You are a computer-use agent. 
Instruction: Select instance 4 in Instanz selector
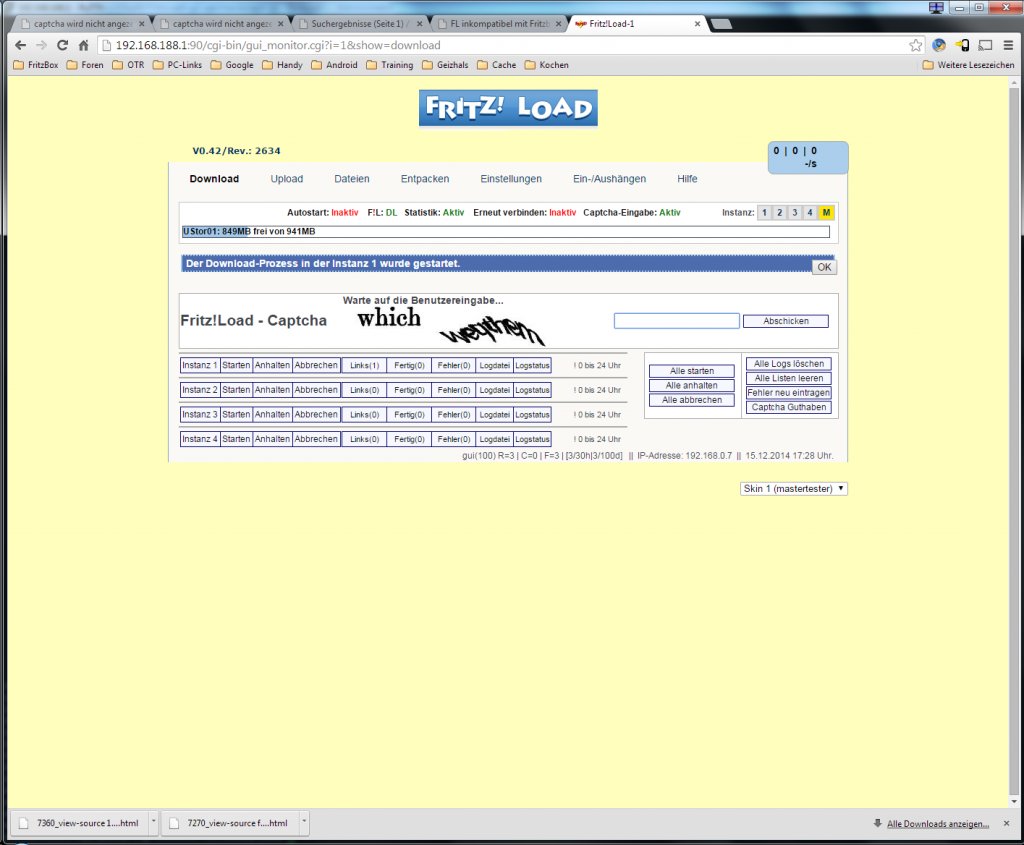[x=810, y=212]
